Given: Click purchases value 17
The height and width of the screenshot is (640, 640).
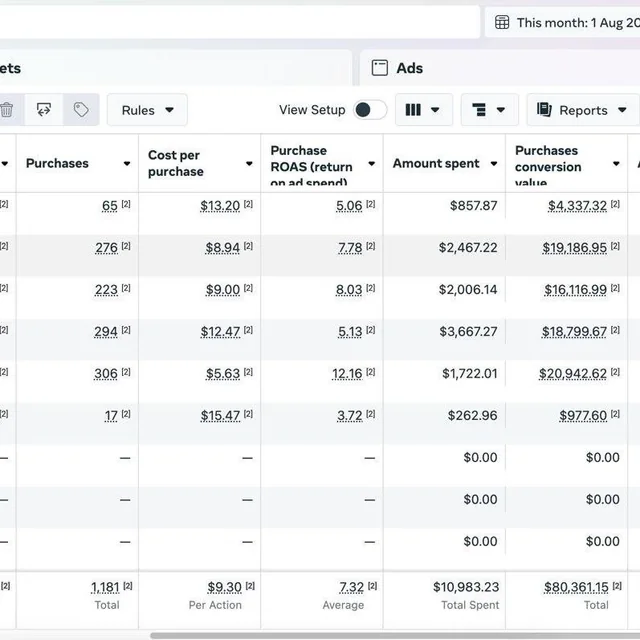Looking at the screenshot, I should (x=111, y=416).
